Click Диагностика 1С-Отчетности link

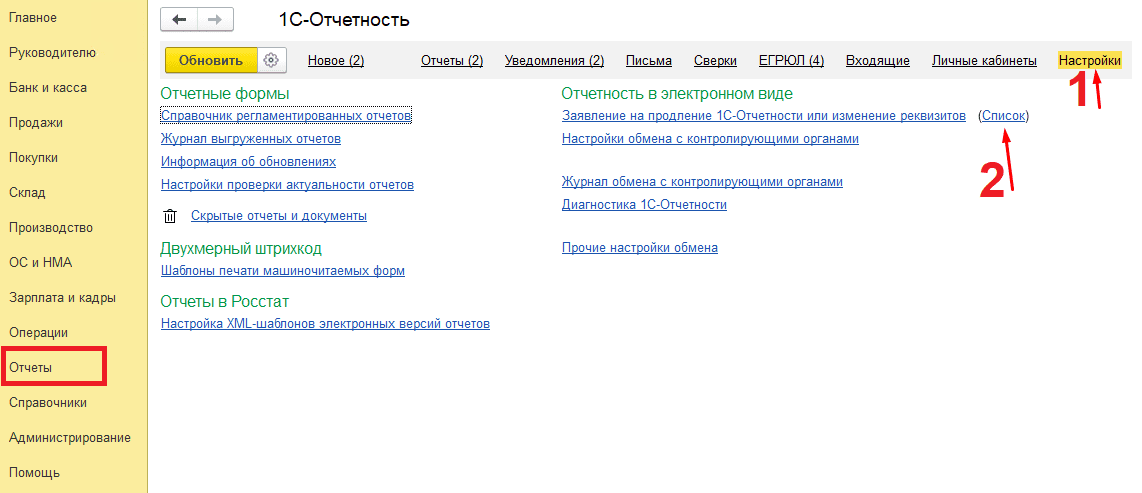(x=645, y=205)
